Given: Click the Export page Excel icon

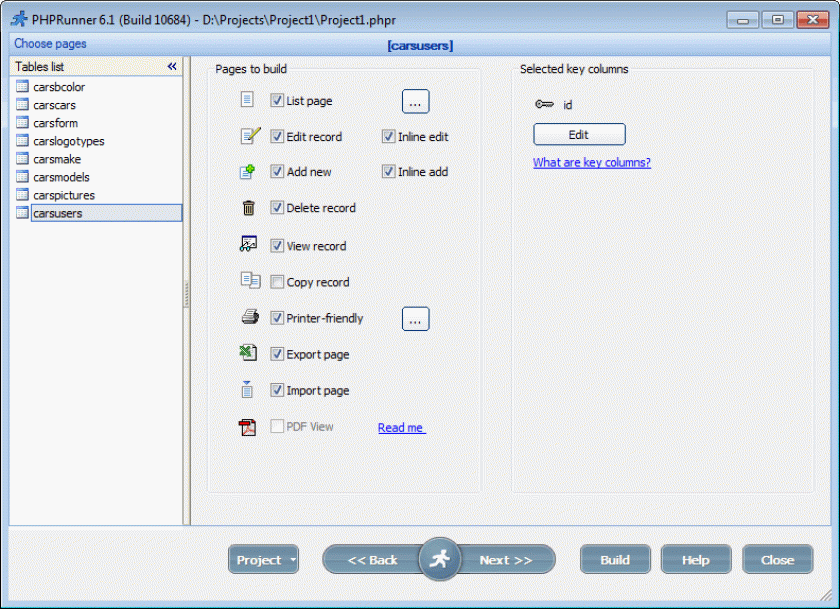Looking at the screenshot, I should coord(248,352).
